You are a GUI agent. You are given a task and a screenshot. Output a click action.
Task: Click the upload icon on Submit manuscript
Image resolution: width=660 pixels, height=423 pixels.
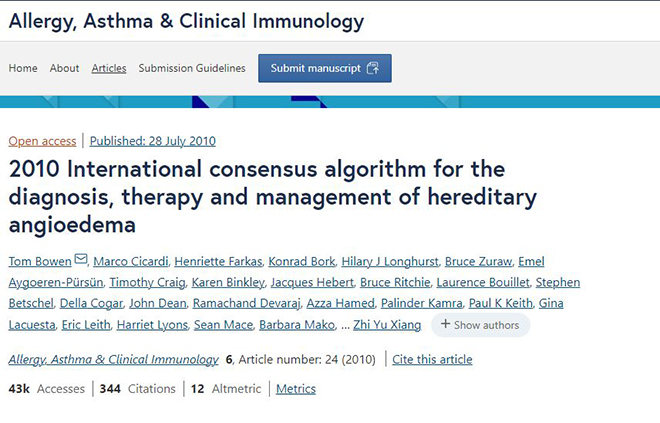tap(373, 68)
